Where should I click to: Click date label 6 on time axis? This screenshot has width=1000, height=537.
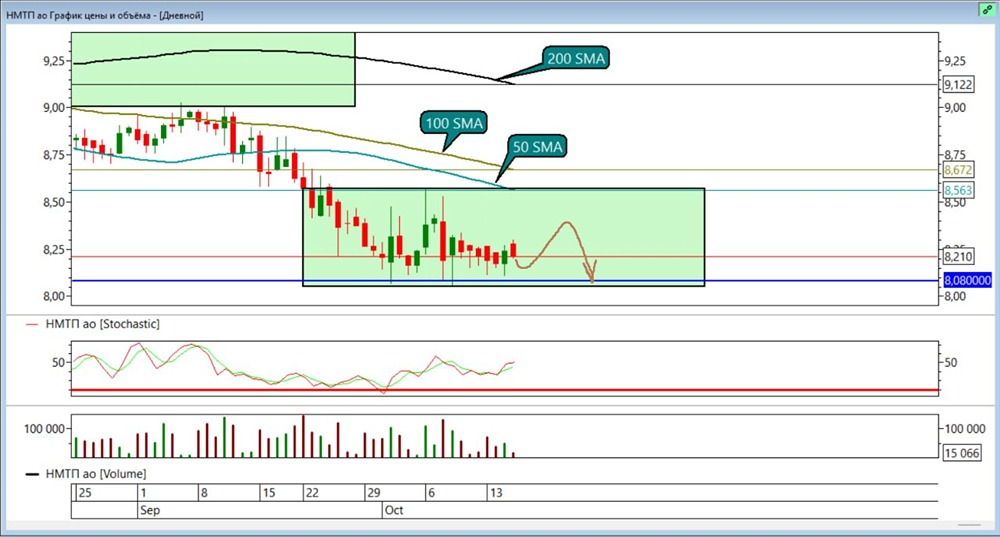click(431, 492)
